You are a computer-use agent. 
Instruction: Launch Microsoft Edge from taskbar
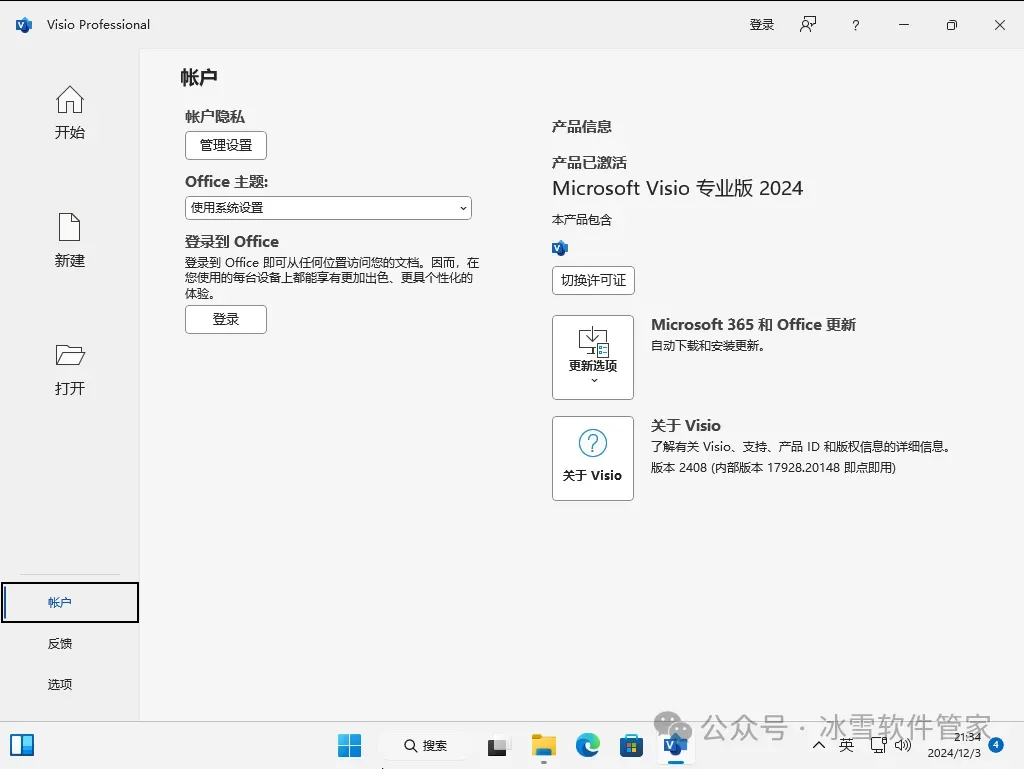tap(588, 745)
